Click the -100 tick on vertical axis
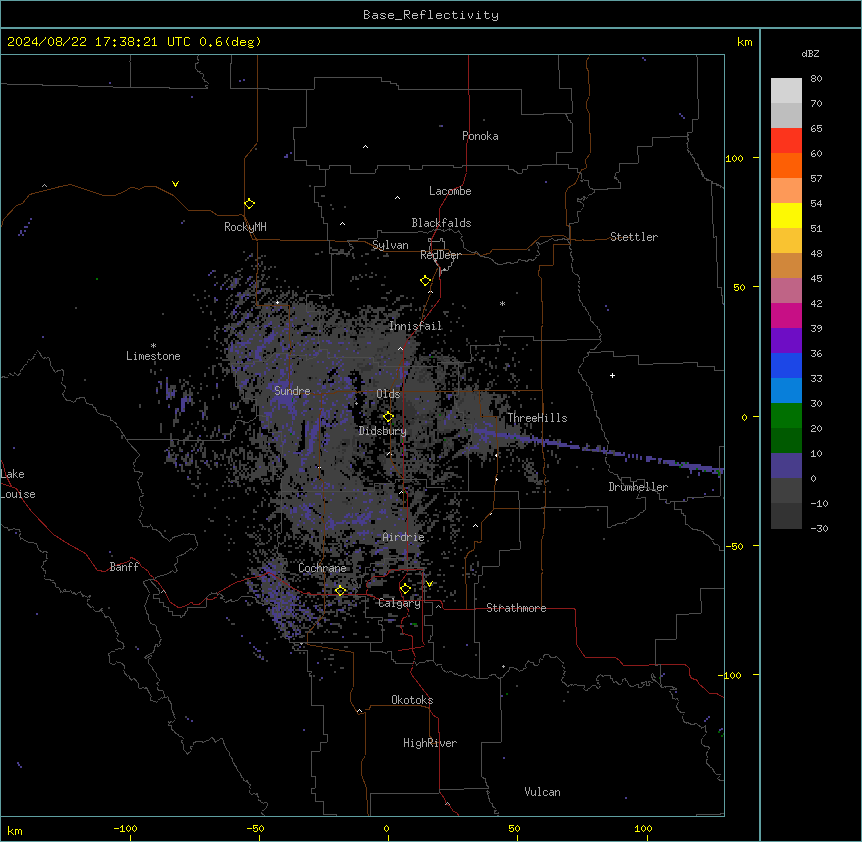The height and width of the screenshot is (842, 862). tap(731, 675)
